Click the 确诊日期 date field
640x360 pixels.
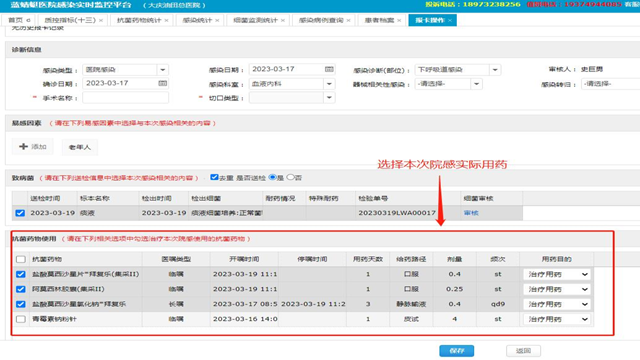(x=125, y=83)
